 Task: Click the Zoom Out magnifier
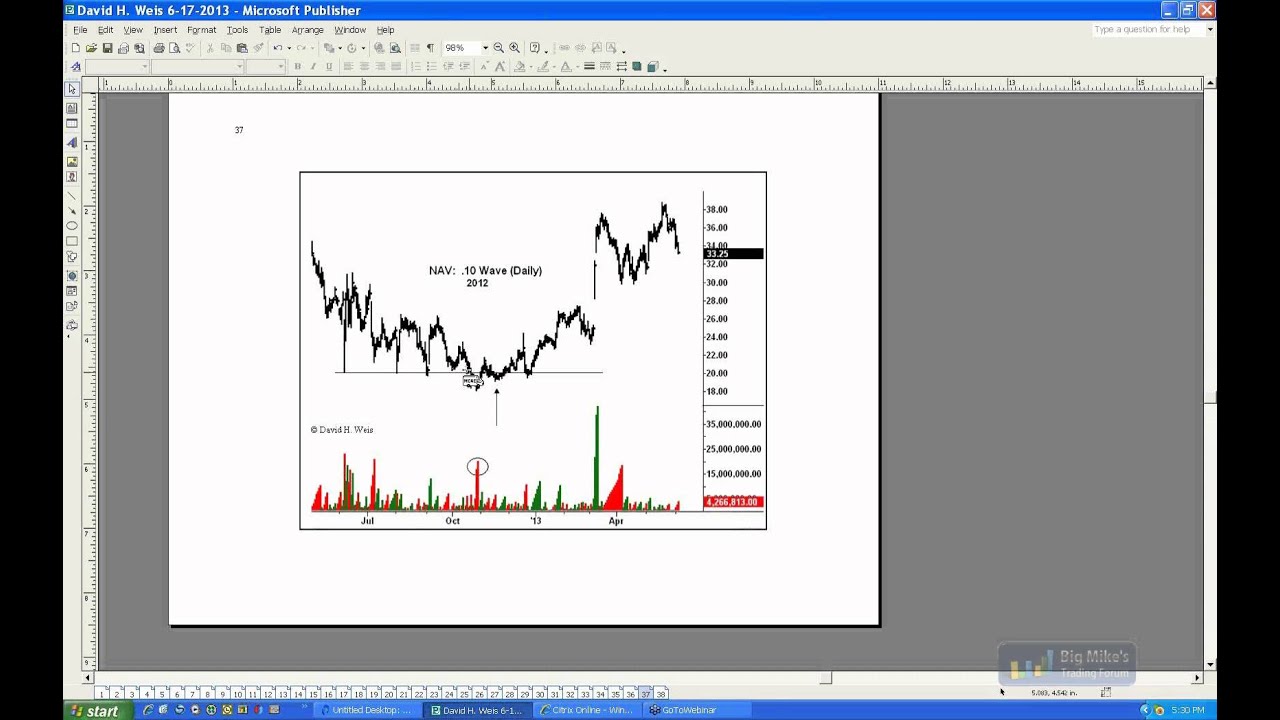tap(498, 48)
